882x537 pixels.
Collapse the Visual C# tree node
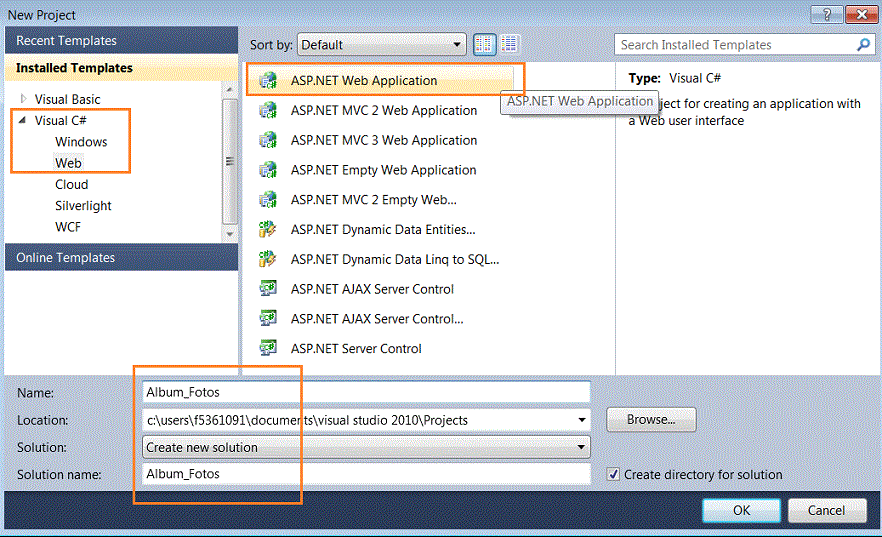pos(22,120)
